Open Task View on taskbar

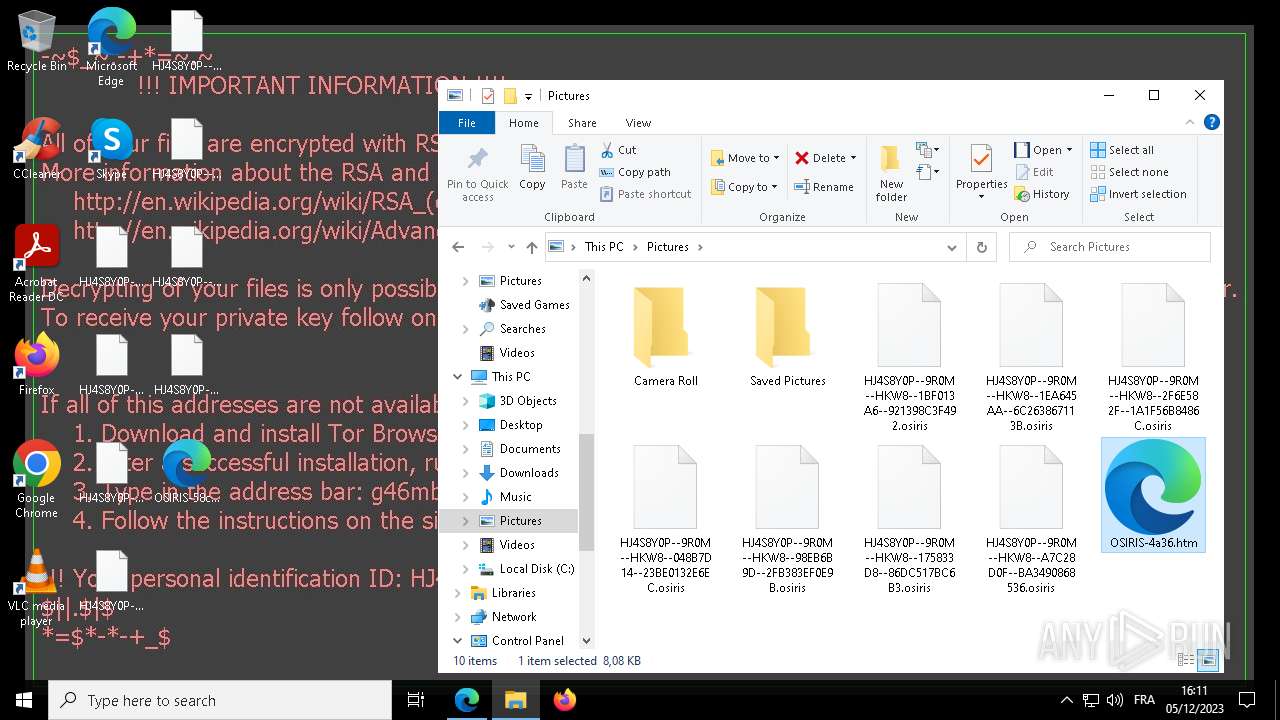(416, 700)
